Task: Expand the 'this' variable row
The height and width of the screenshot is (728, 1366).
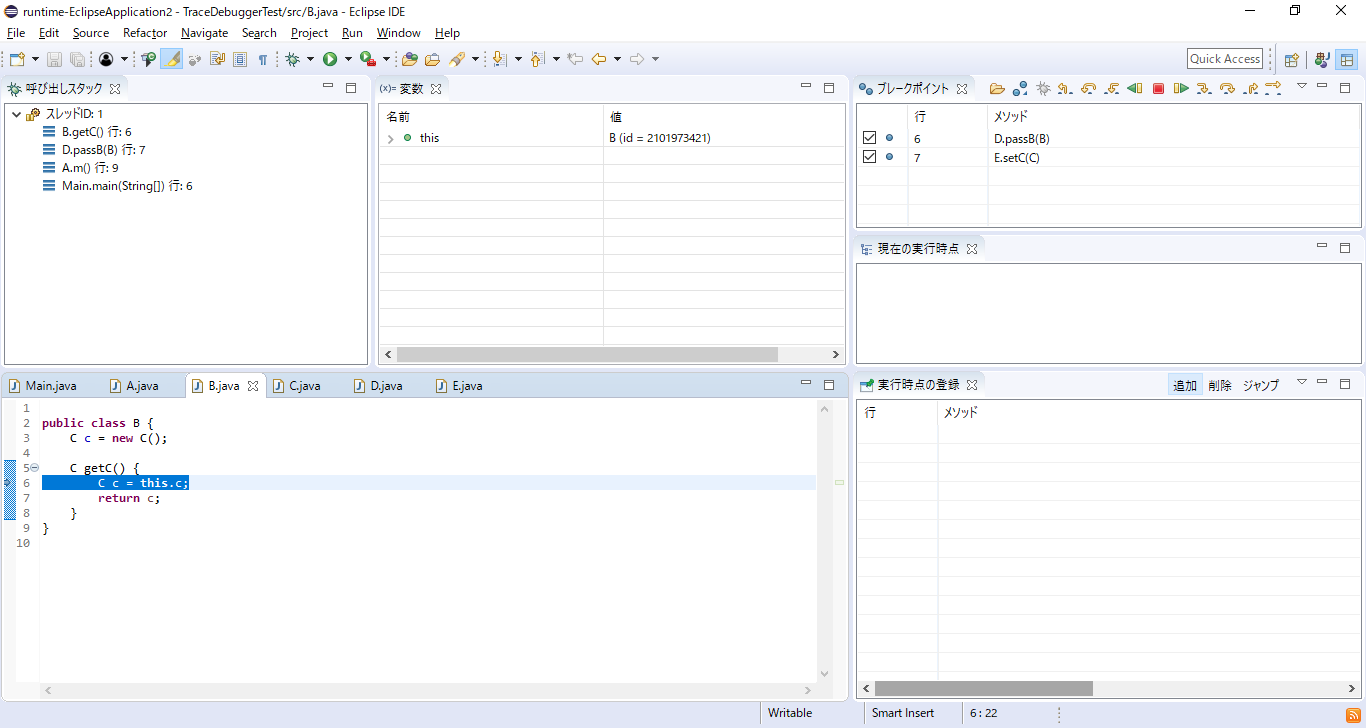Action: coord(390,139)
